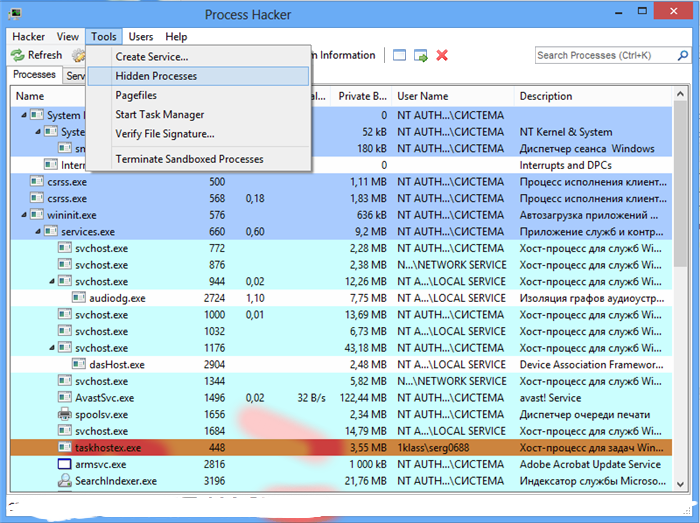Click the icon of the taskhostex.exe row

(x=65, y=447)
